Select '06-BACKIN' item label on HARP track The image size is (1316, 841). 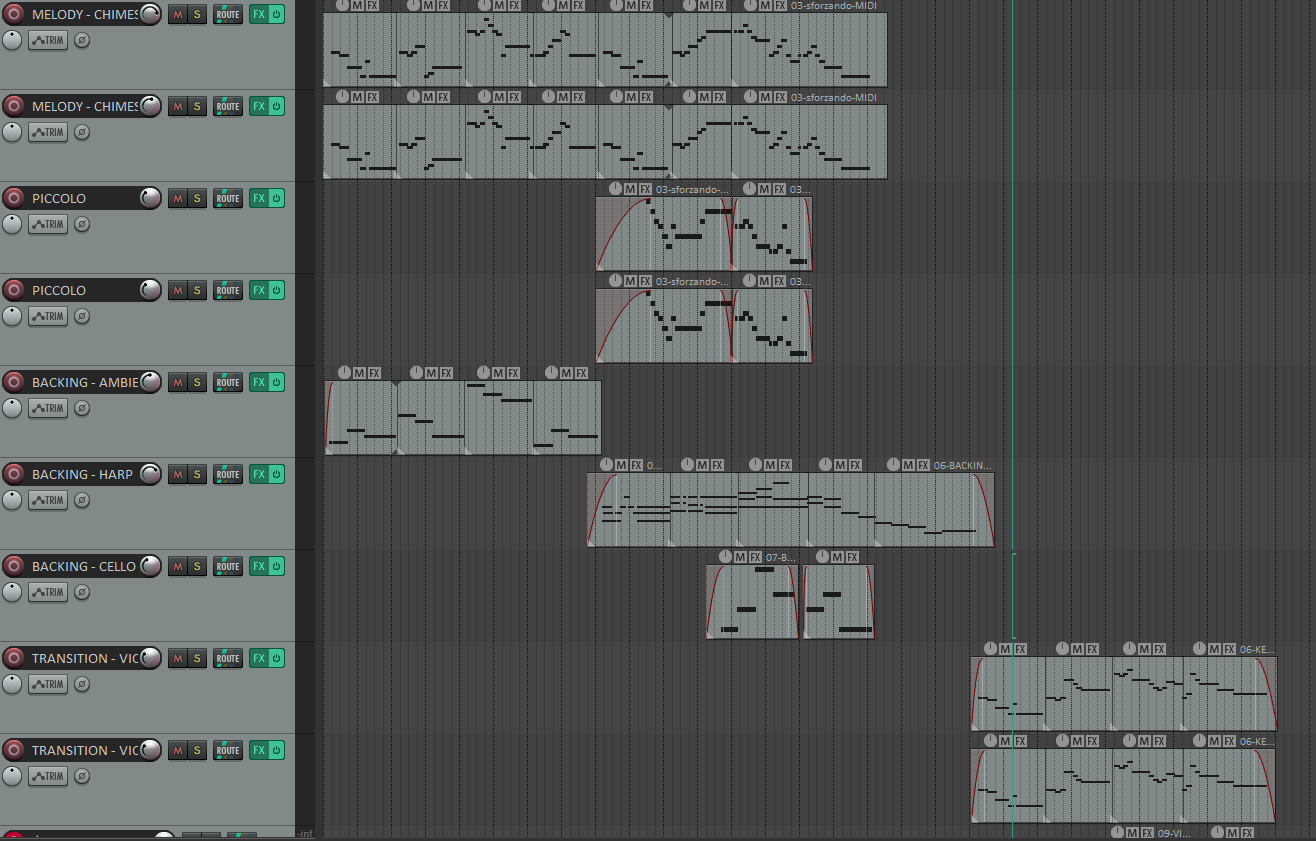(x=963, y=464)
